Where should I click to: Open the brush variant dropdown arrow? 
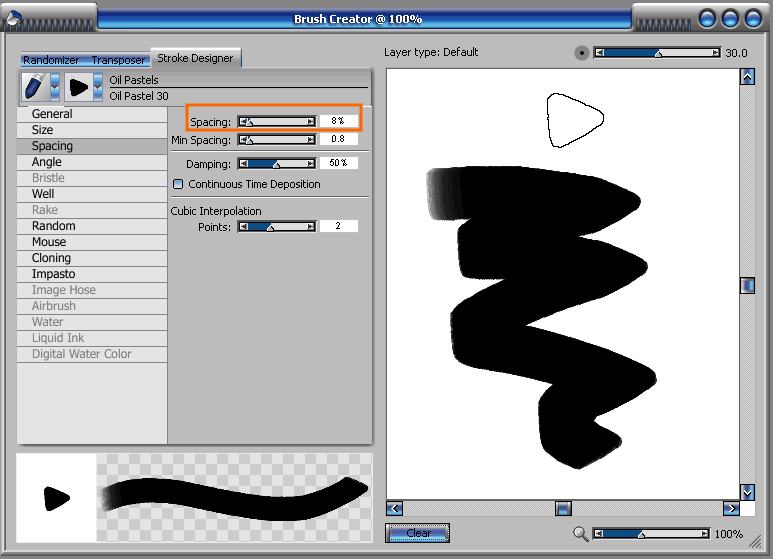(x=98, y=87)
